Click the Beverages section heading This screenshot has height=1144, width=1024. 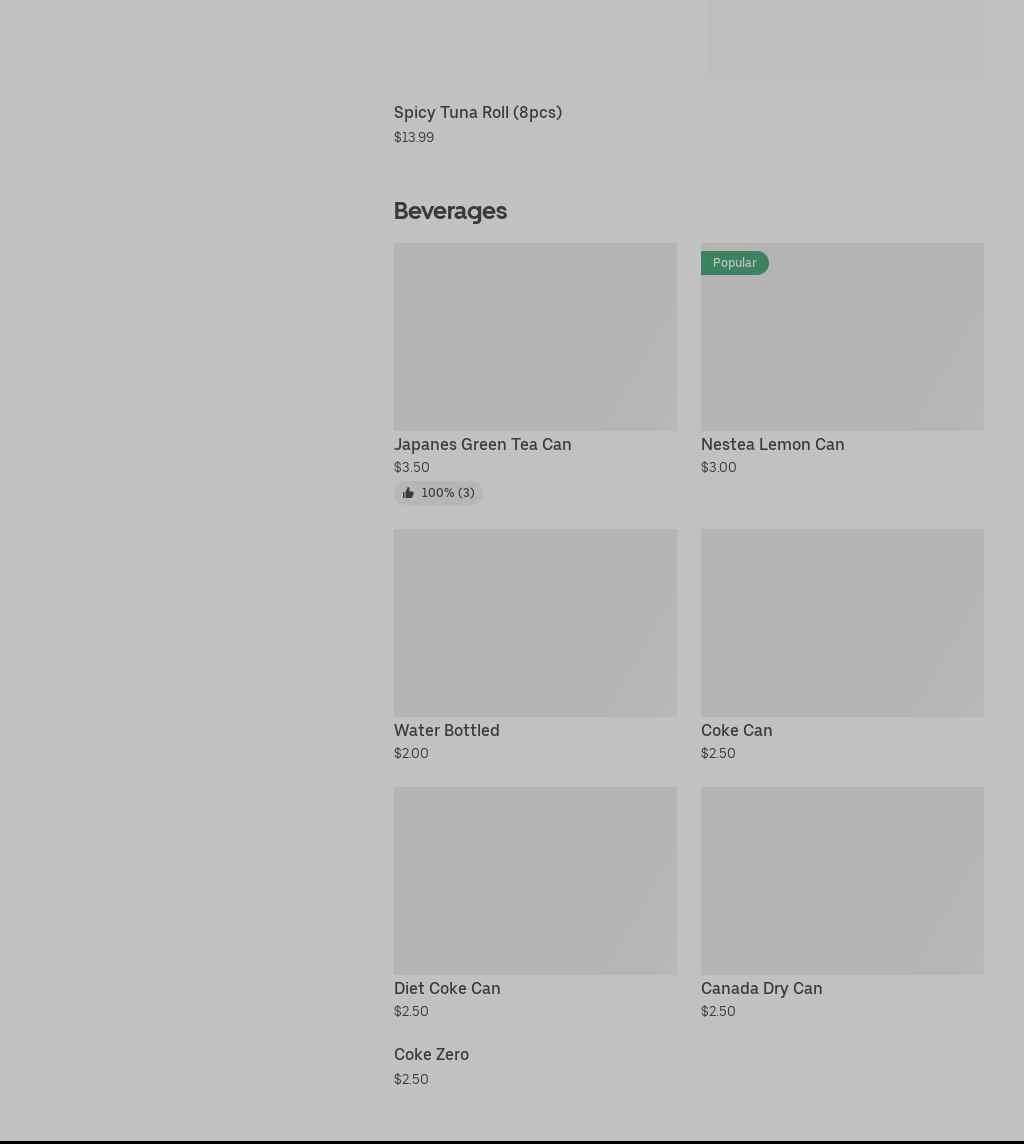pyautogui.click(x=450, y=211)
